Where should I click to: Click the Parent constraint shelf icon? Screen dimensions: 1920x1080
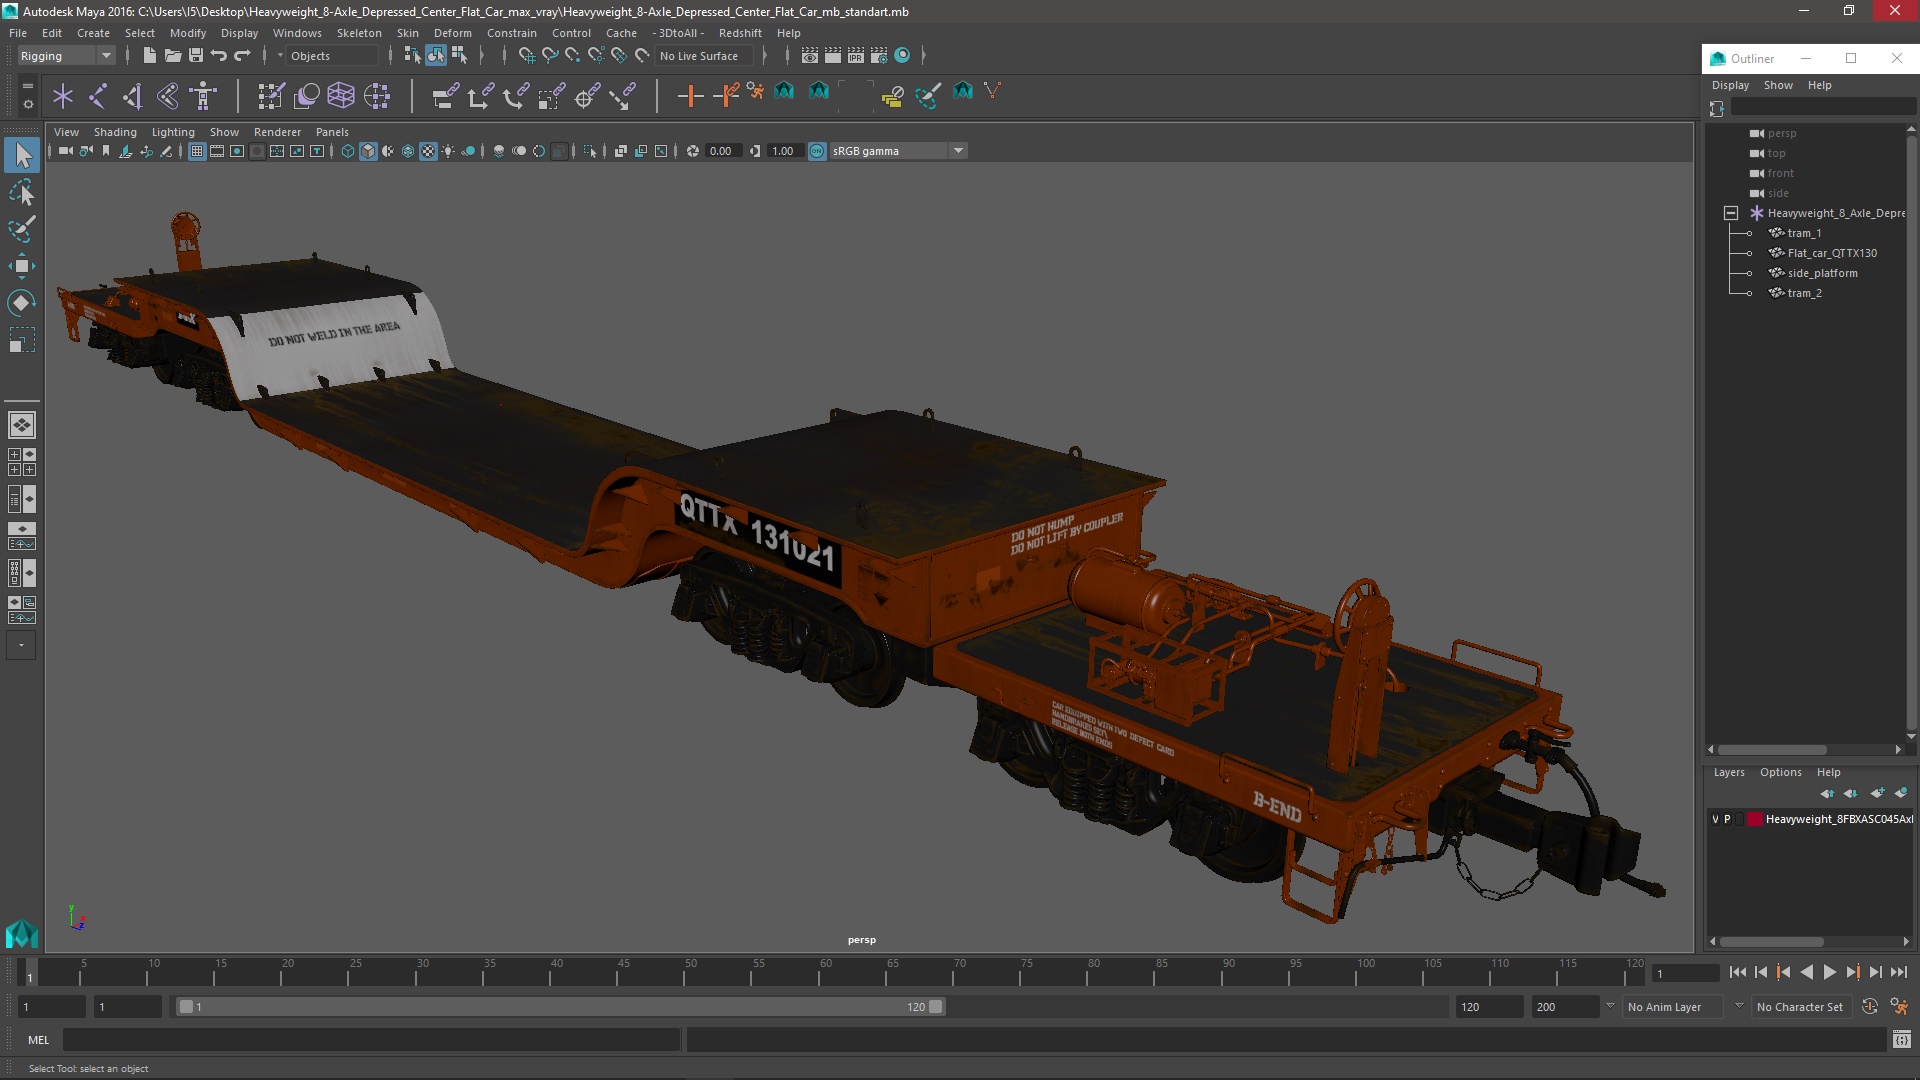coord(445,96)
